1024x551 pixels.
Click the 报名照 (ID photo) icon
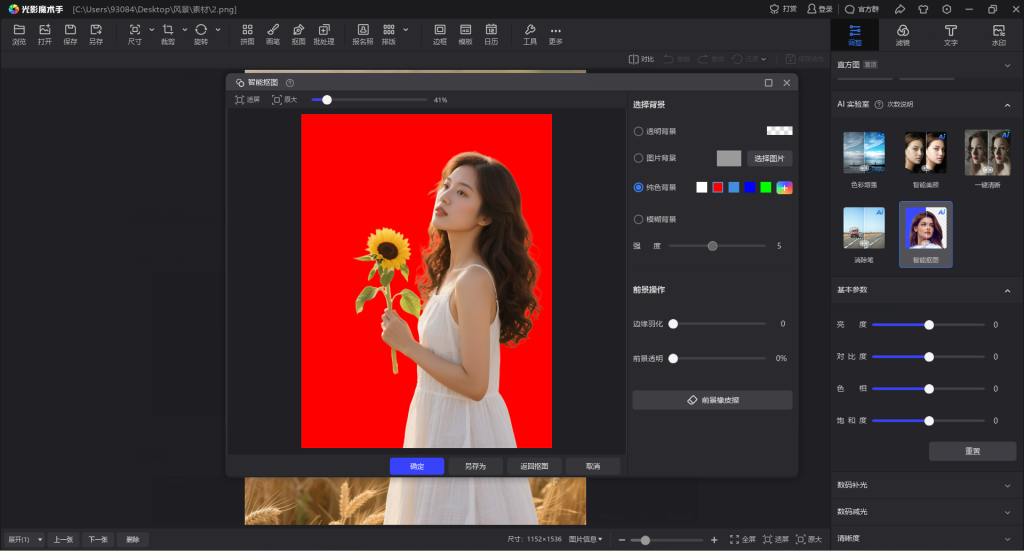coord(362,30)
